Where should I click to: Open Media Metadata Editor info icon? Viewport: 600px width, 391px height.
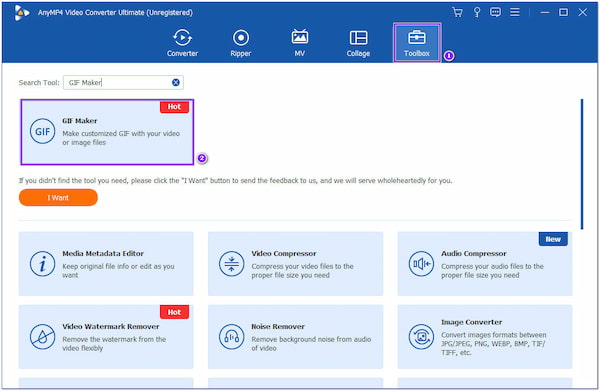point(42,264)
